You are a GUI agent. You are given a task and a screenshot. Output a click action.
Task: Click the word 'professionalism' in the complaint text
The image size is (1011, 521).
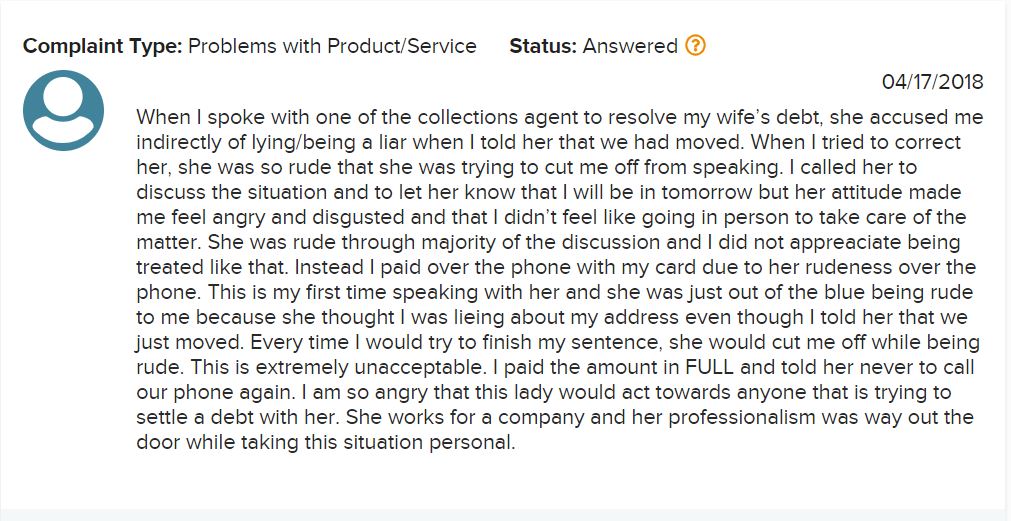pos(741,418)
